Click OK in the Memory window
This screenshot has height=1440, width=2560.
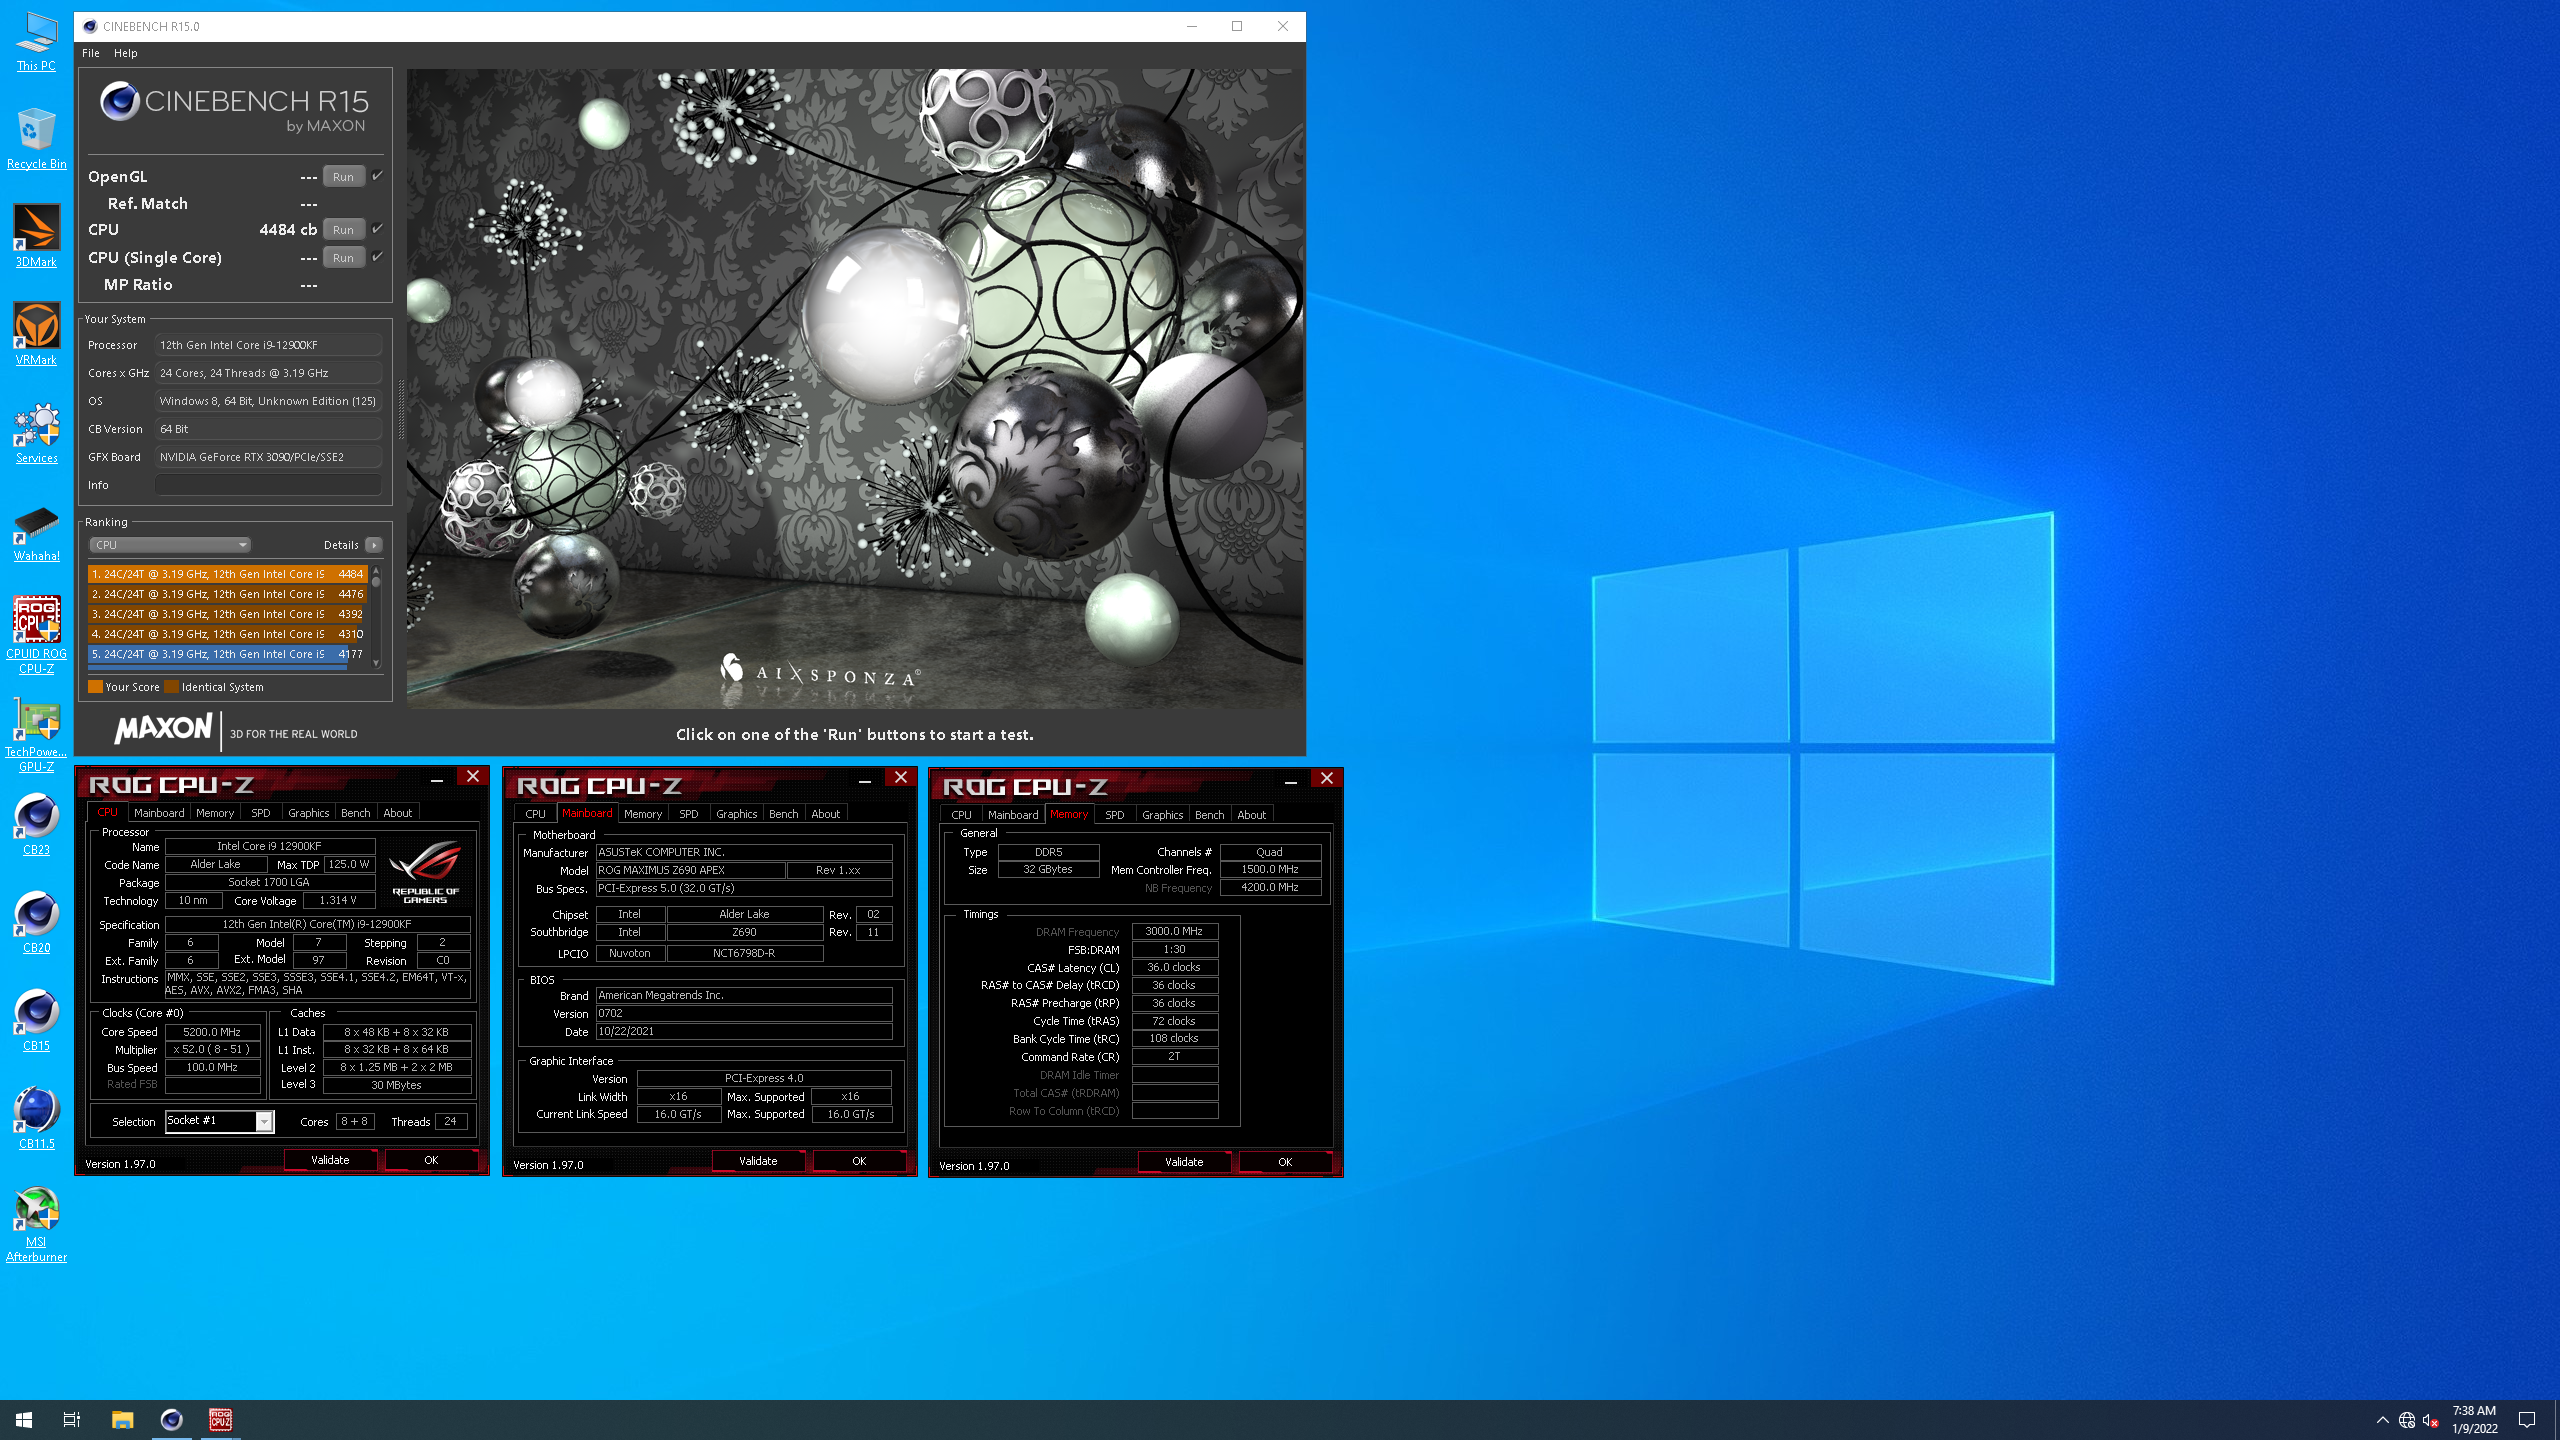point(1285,1162)
